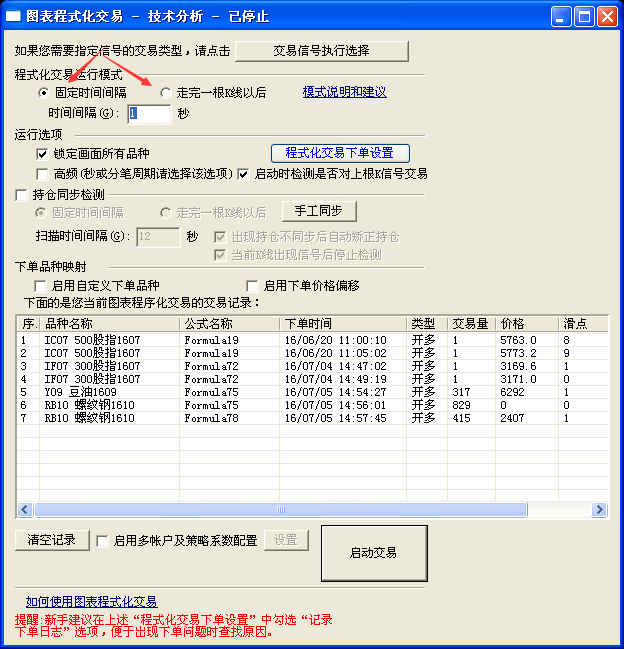Click the 交易信号执行选择 button

tap(322, 51)
